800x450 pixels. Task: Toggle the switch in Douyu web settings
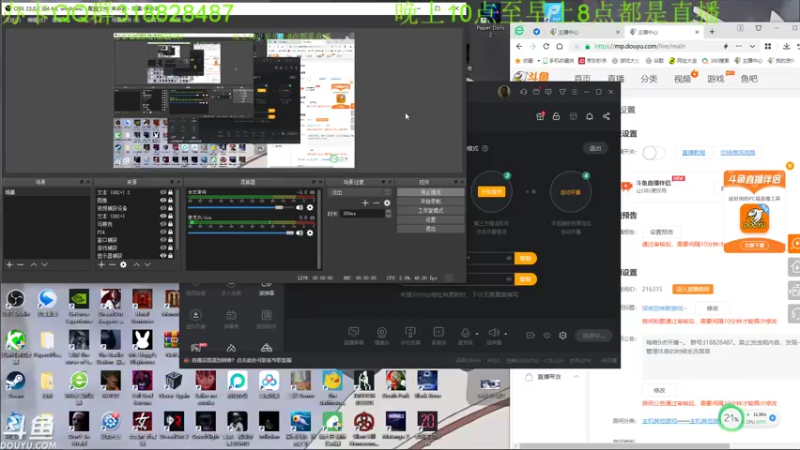[654, 153]
